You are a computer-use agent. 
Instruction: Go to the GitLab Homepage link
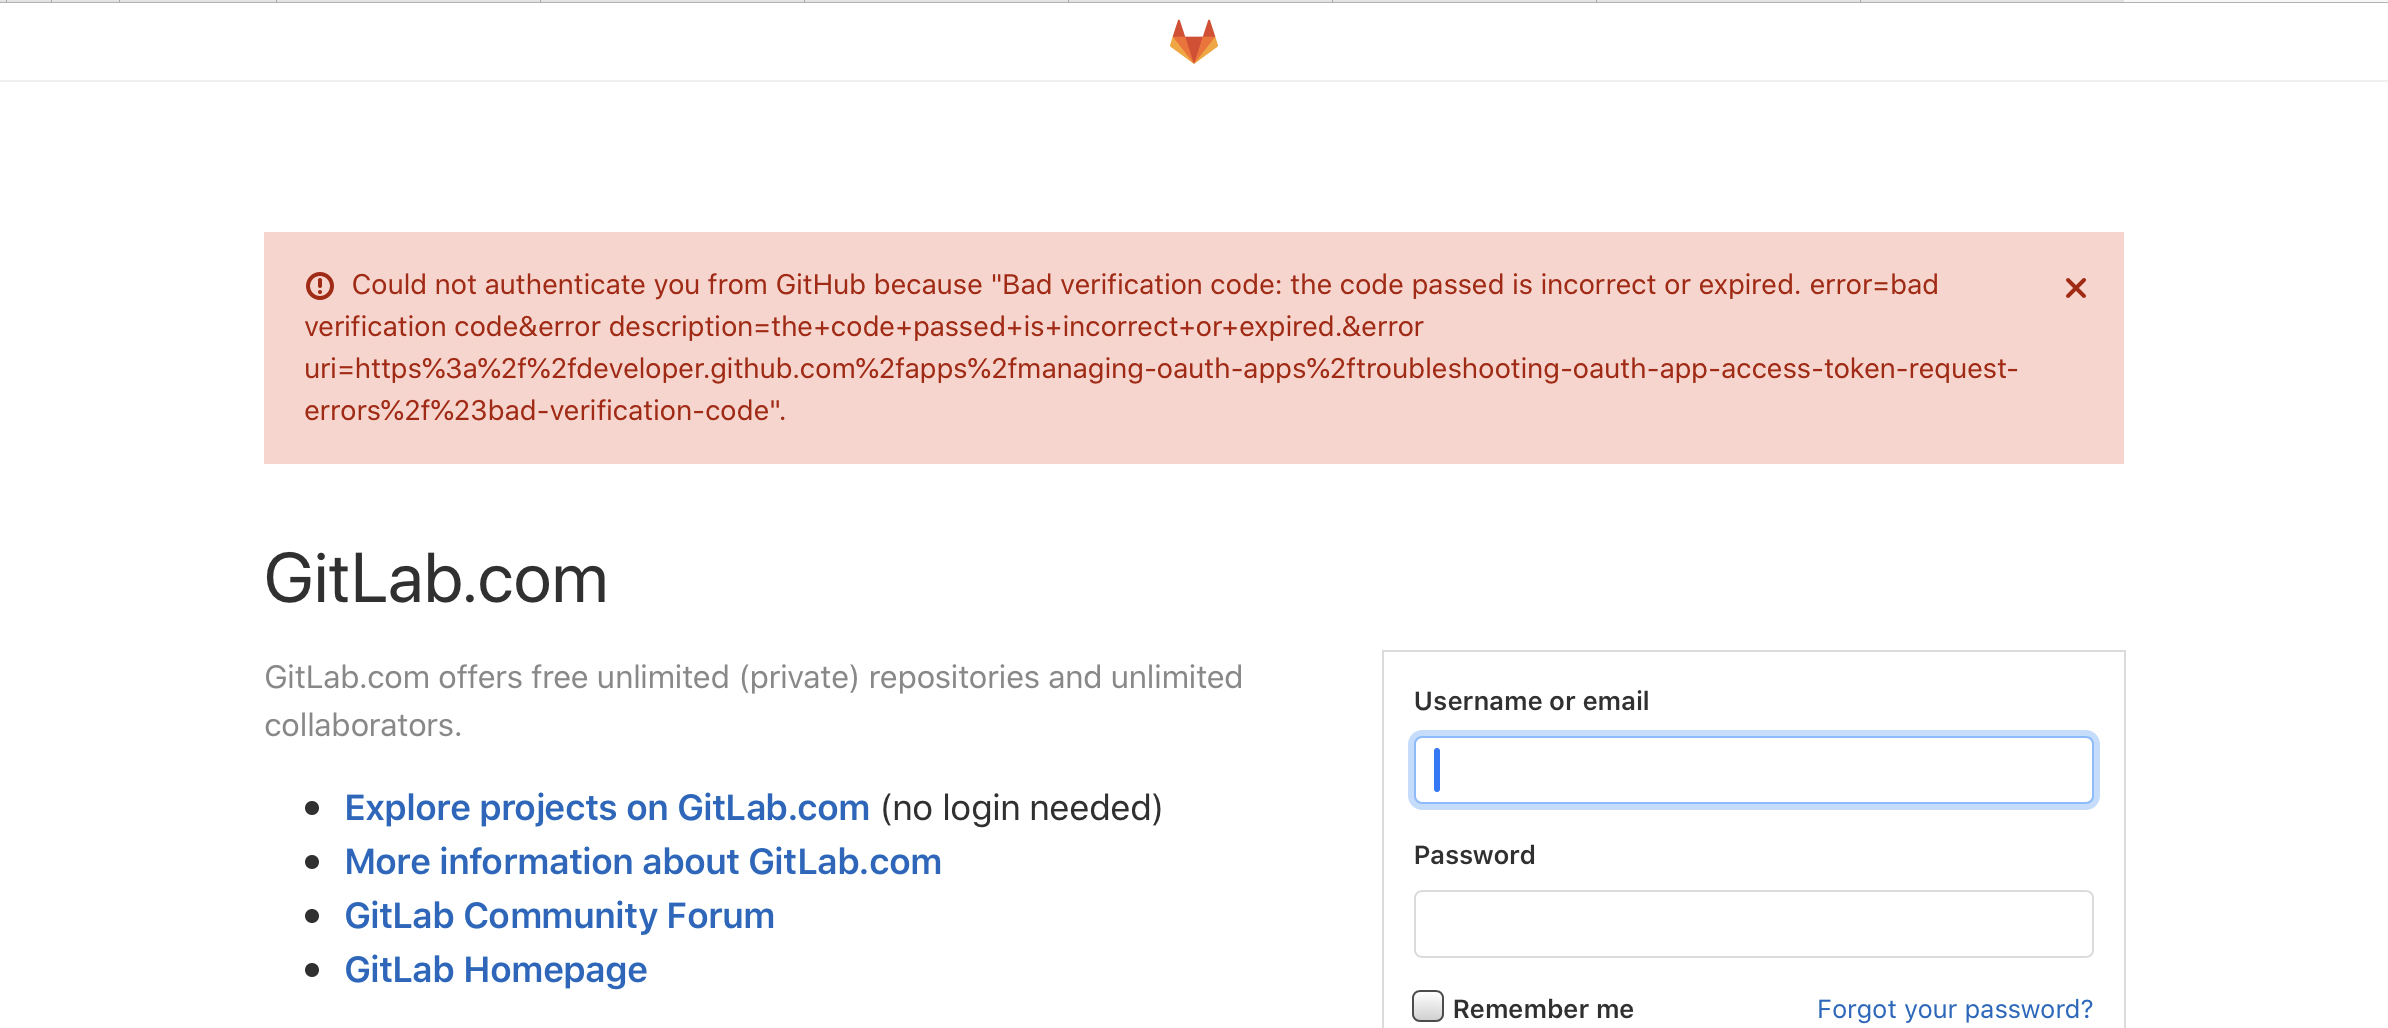point(496,969)
